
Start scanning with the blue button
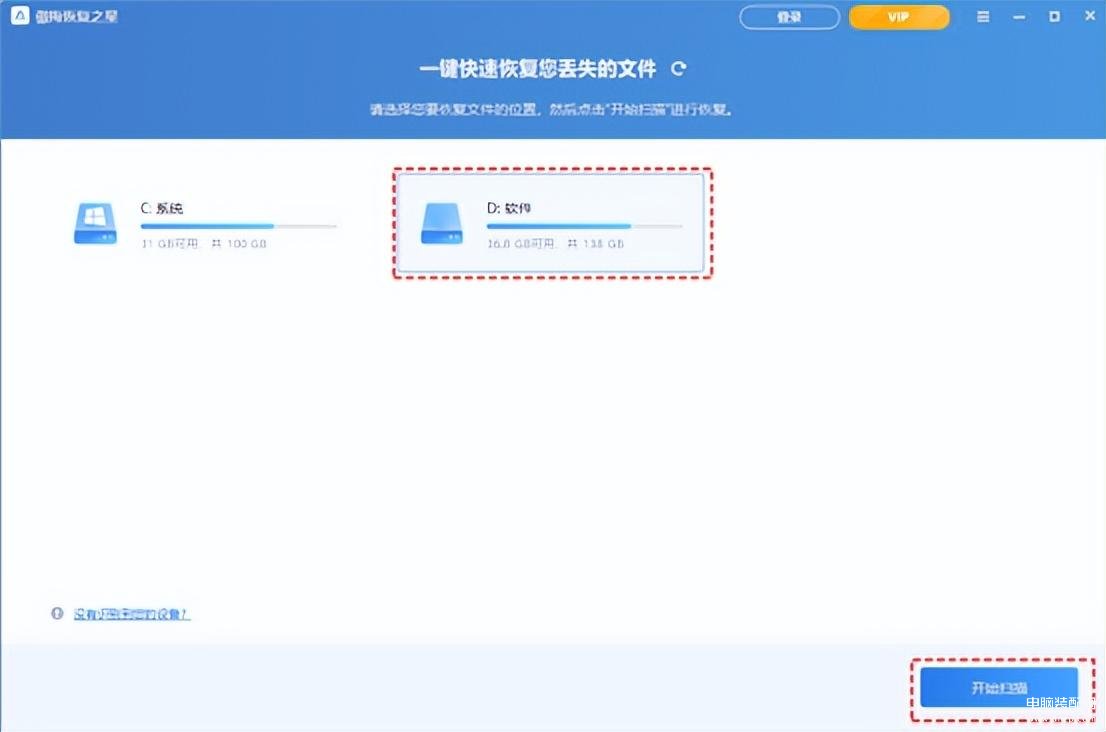tap(999, 688)
